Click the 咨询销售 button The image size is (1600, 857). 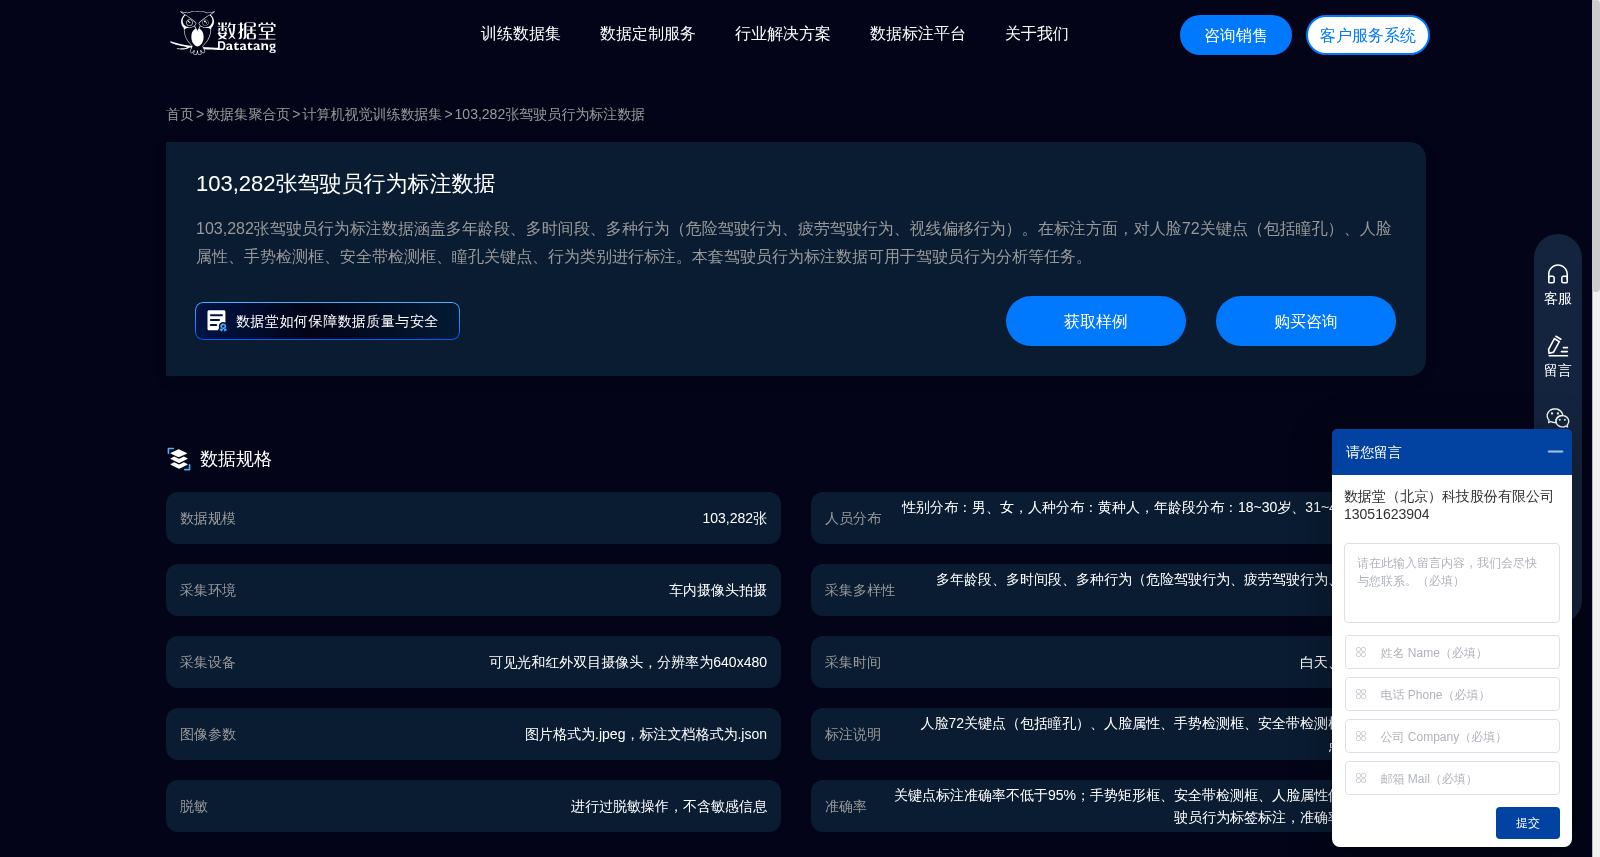[x=1235, y=35]
